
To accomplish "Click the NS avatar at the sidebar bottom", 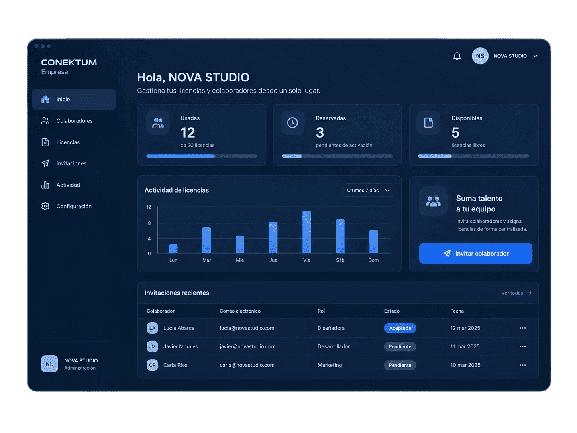I will click(x=49, y=363).
